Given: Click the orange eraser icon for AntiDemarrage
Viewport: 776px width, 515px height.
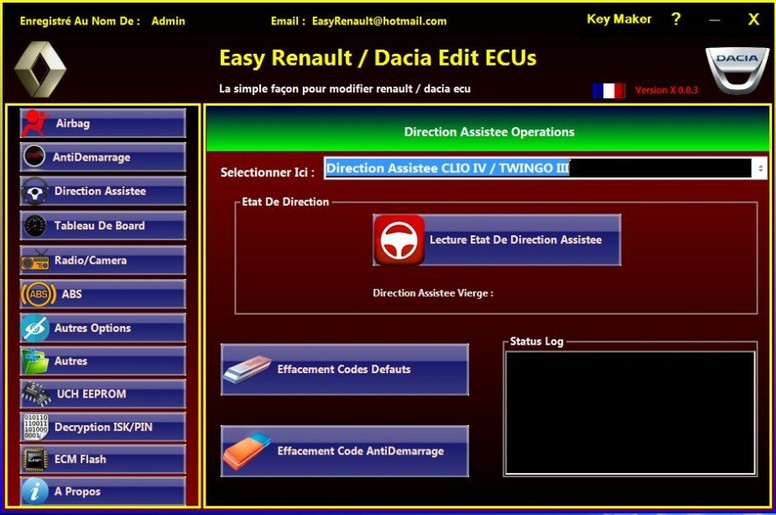Looking at the screenshot, I should click(247, 451).
